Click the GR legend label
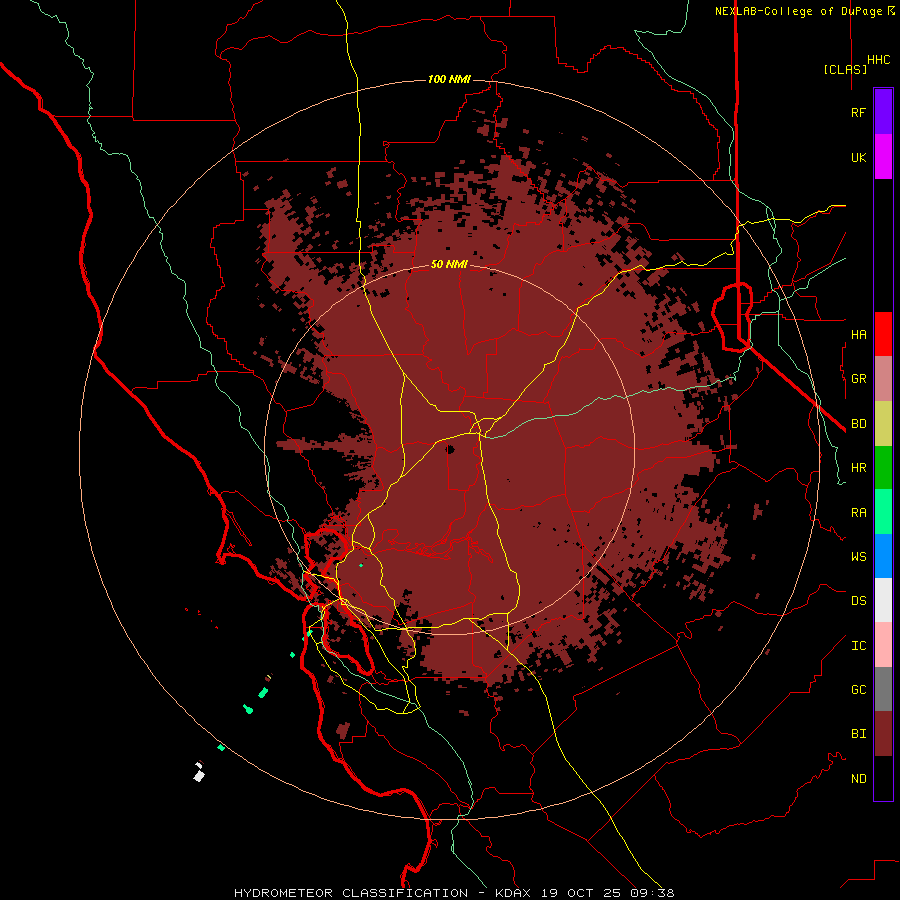The image size is (900, 900). coord(858,379)
